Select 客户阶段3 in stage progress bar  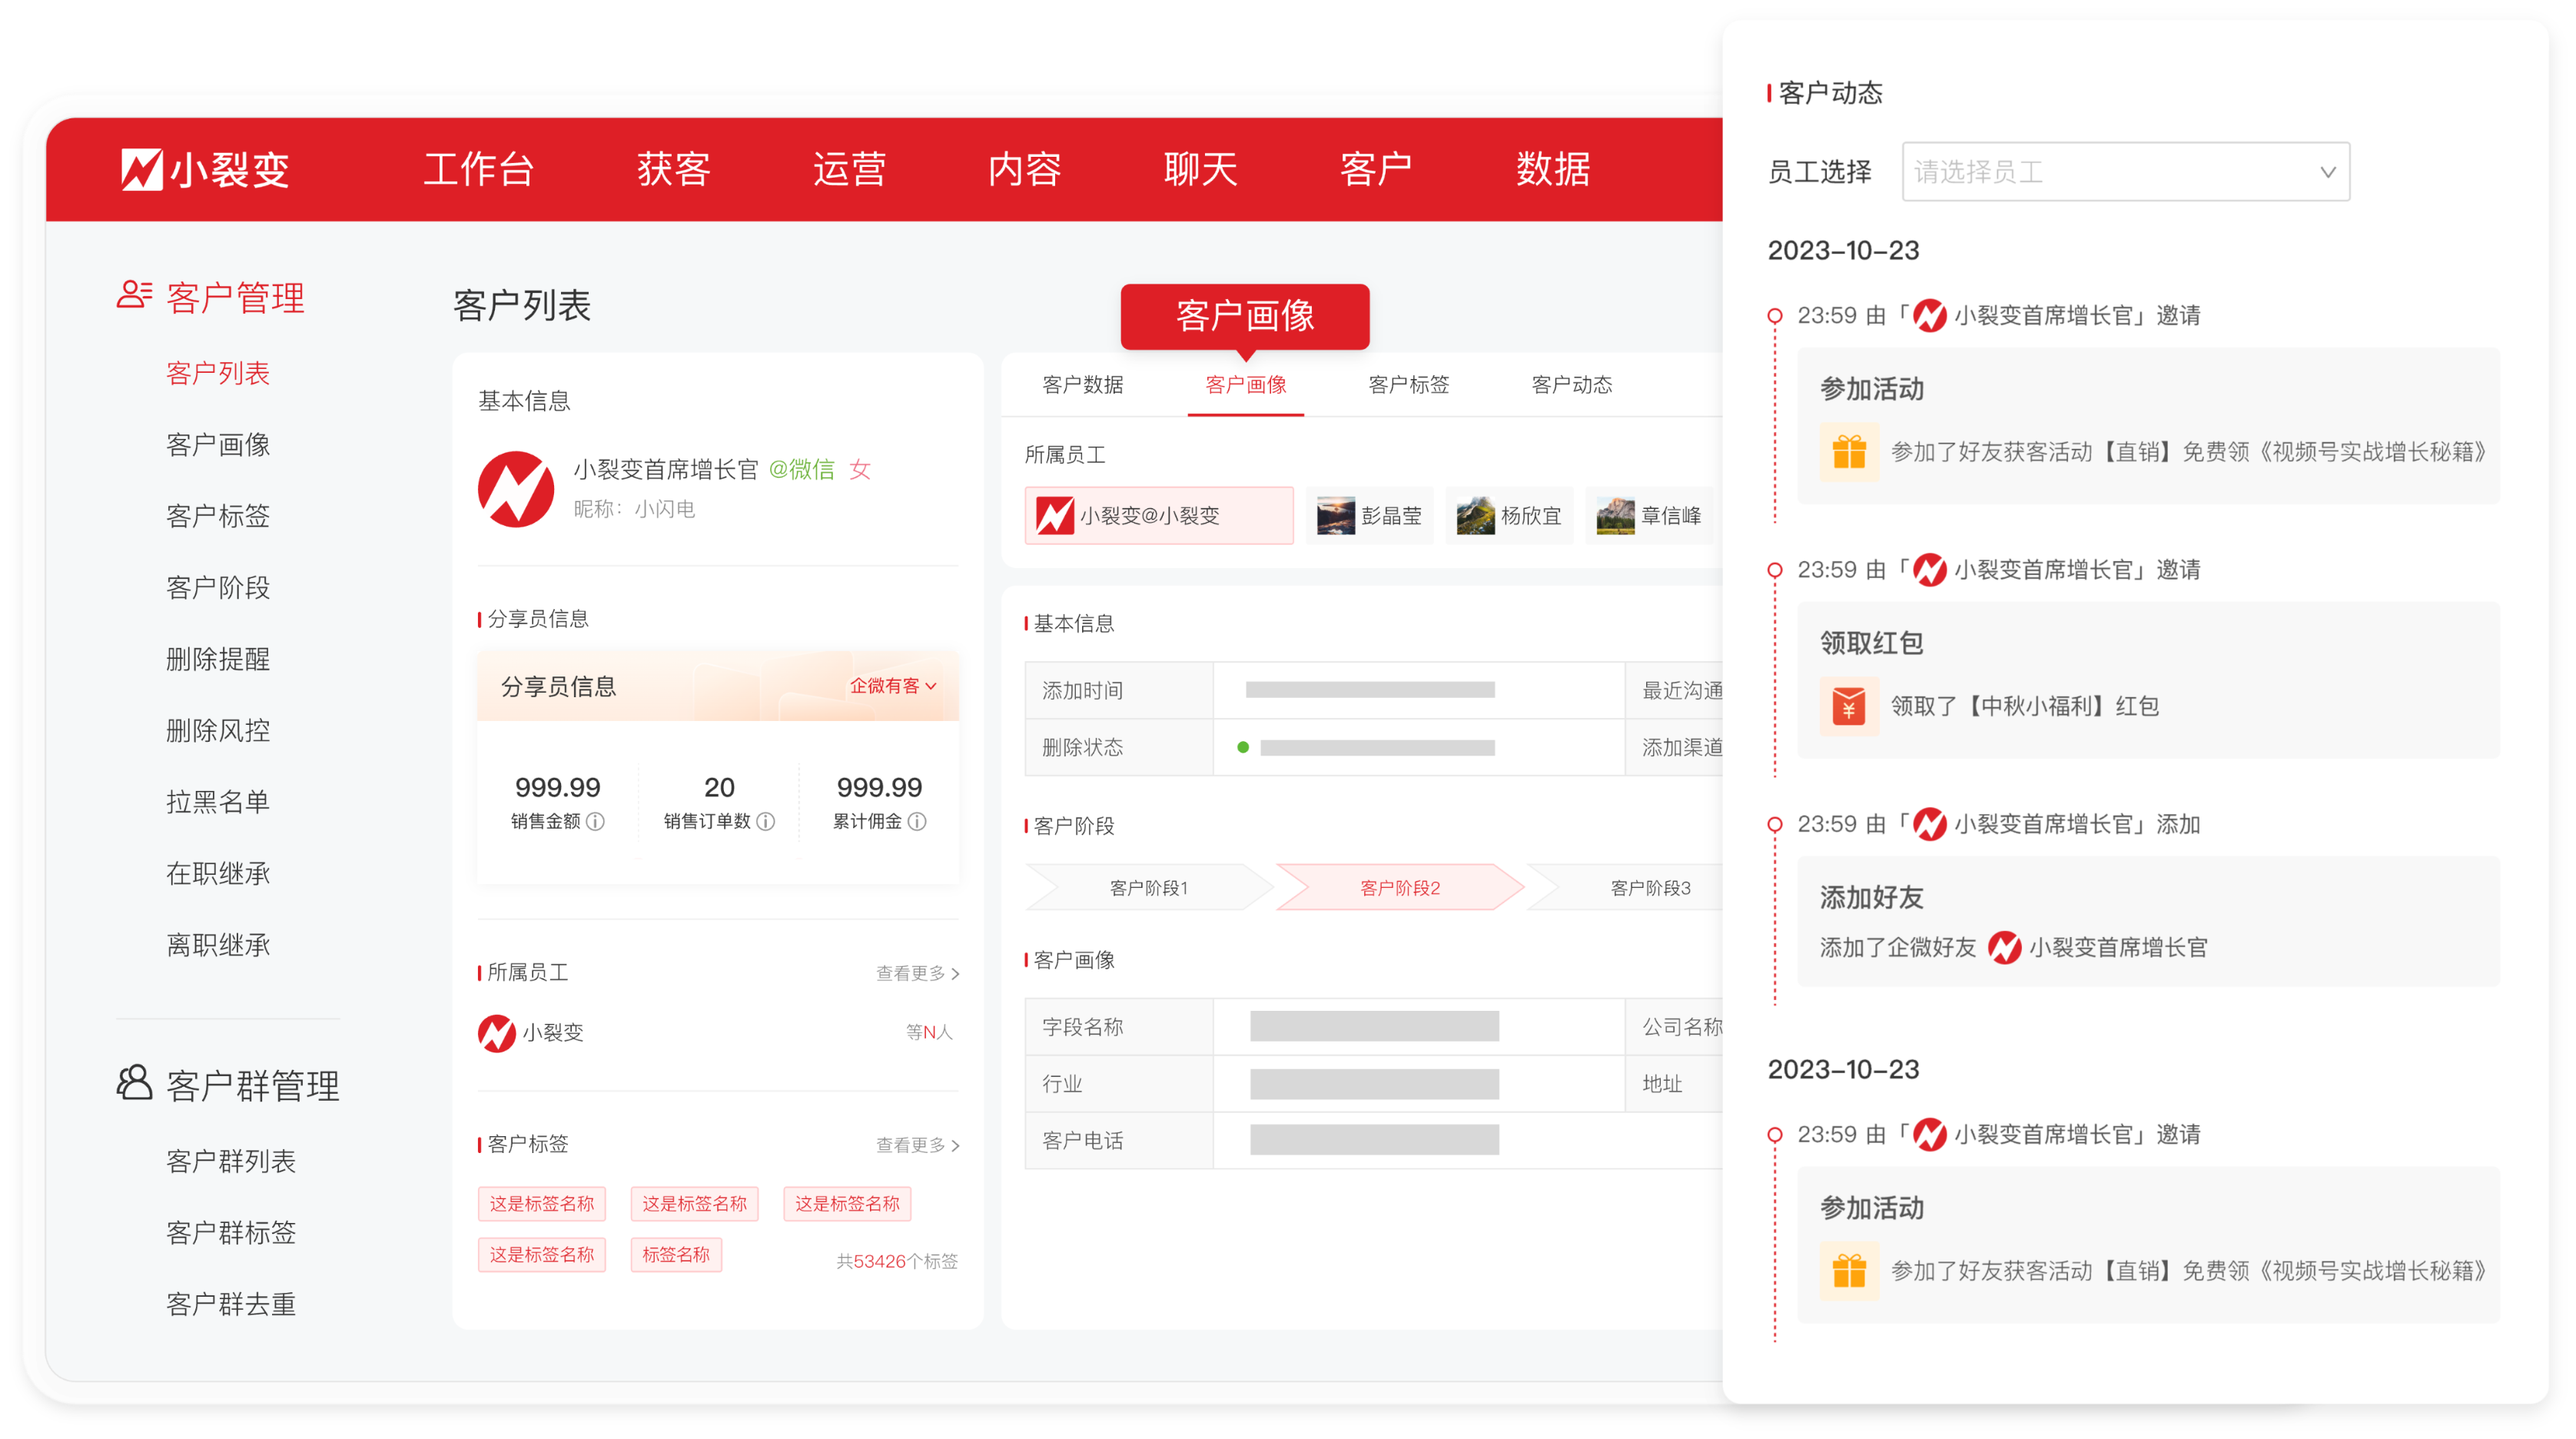[x=1649, y=888]
